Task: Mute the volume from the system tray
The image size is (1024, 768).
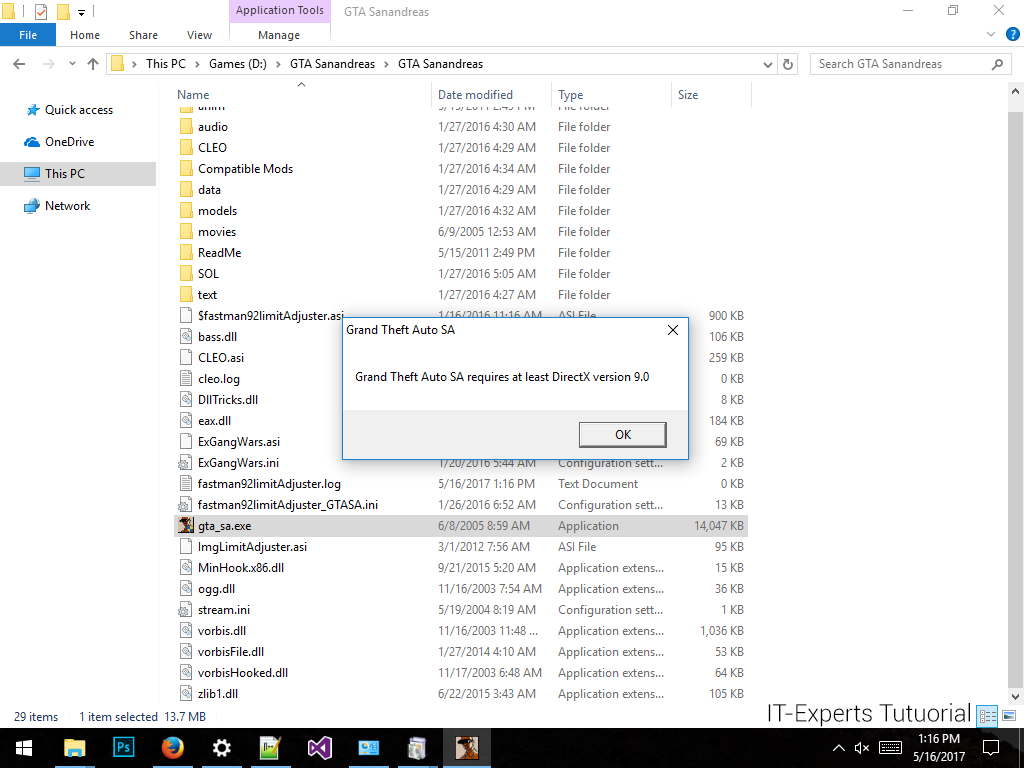Action: point(862,748)
